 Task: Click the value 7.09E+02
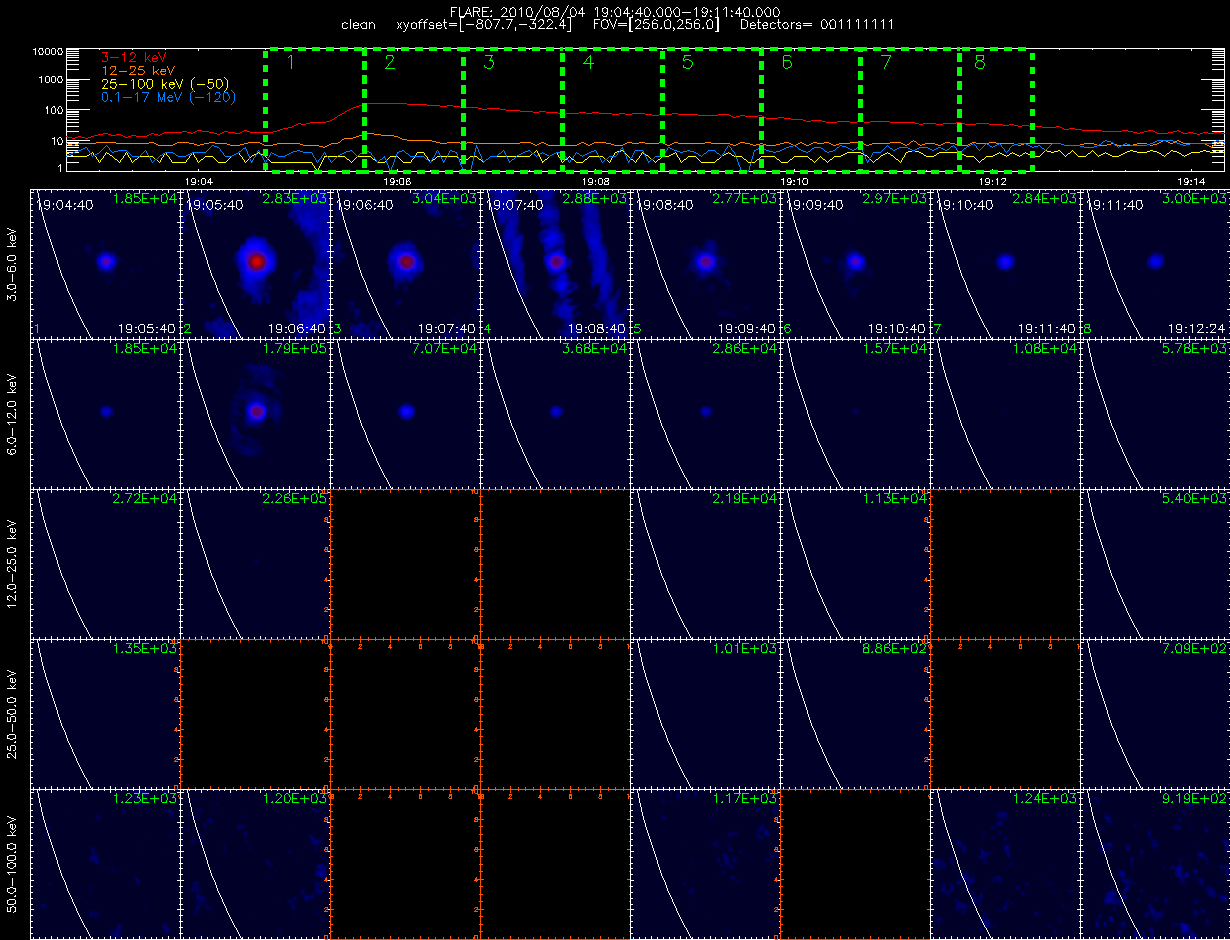[x=1194, y=648]
